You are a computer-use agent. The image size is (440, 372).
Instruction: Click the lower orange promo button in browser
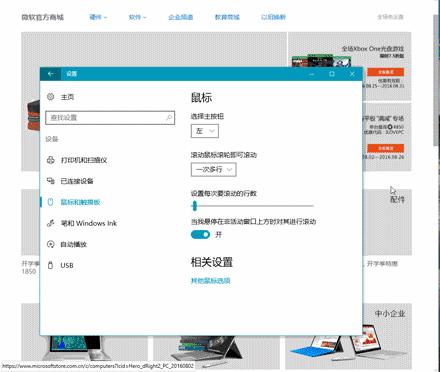[x=386, y=148]
